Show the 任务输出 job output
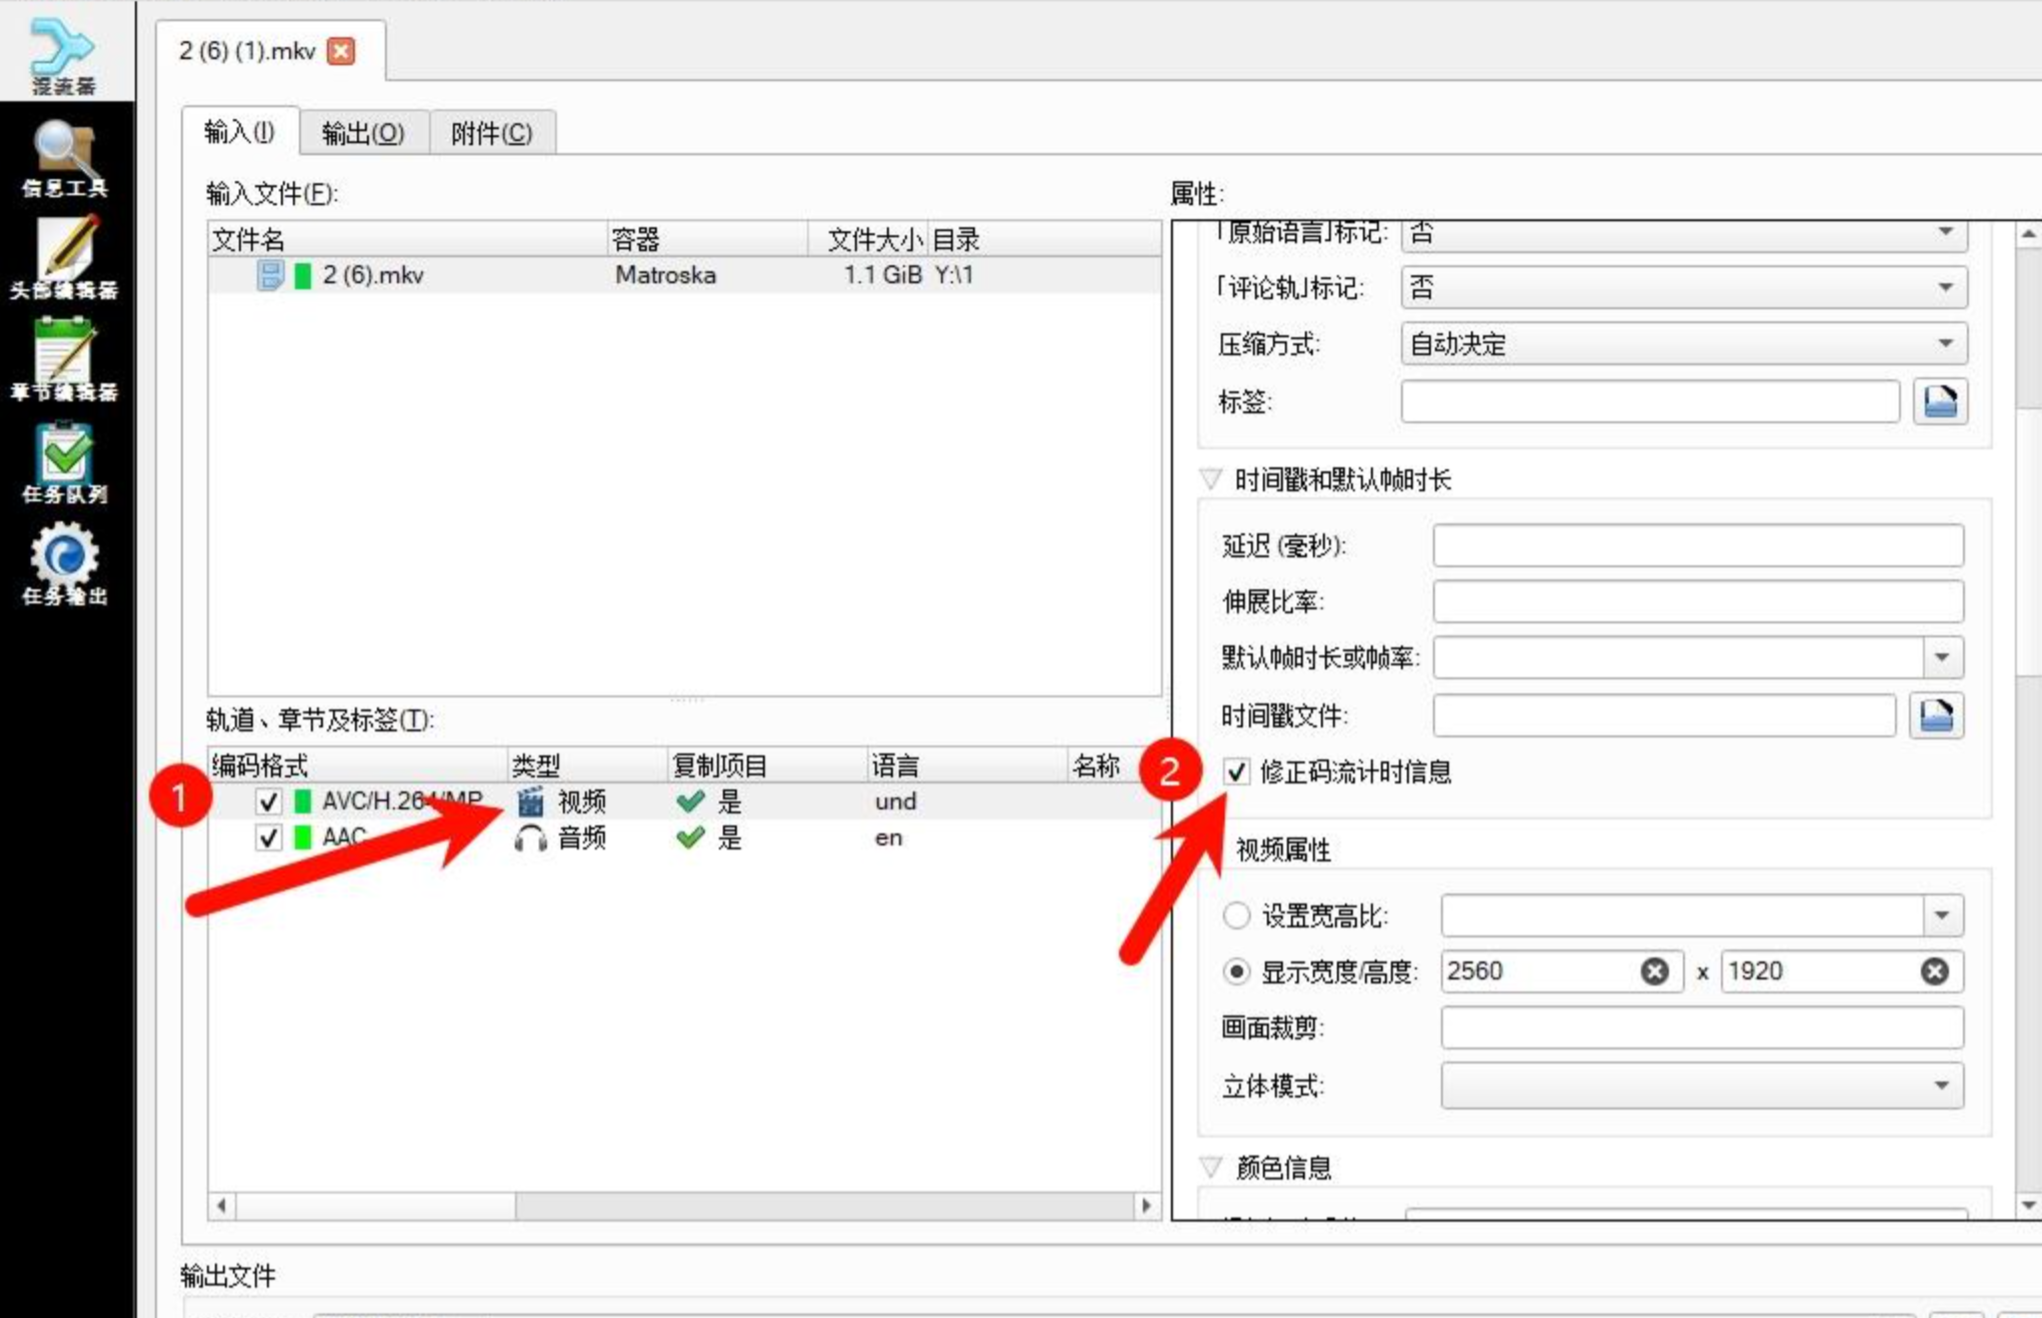Screen dimensions: 2042x1318 click(64, 564)
